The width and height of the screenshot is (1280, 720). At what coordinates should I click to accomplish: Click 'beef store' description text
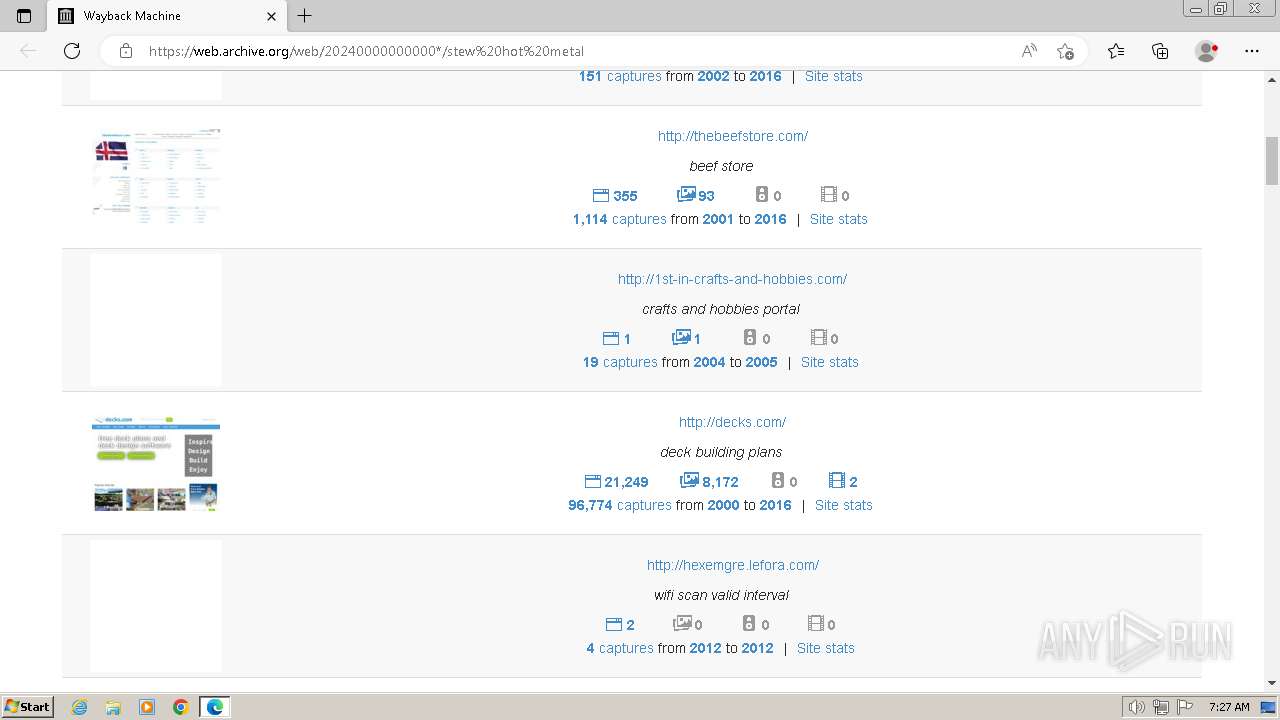(x=721, y=166)
